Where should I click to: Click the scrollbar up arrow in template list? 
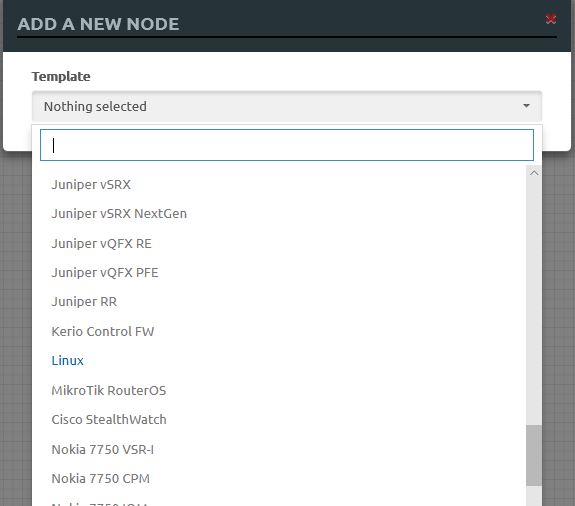pos(534,173)
